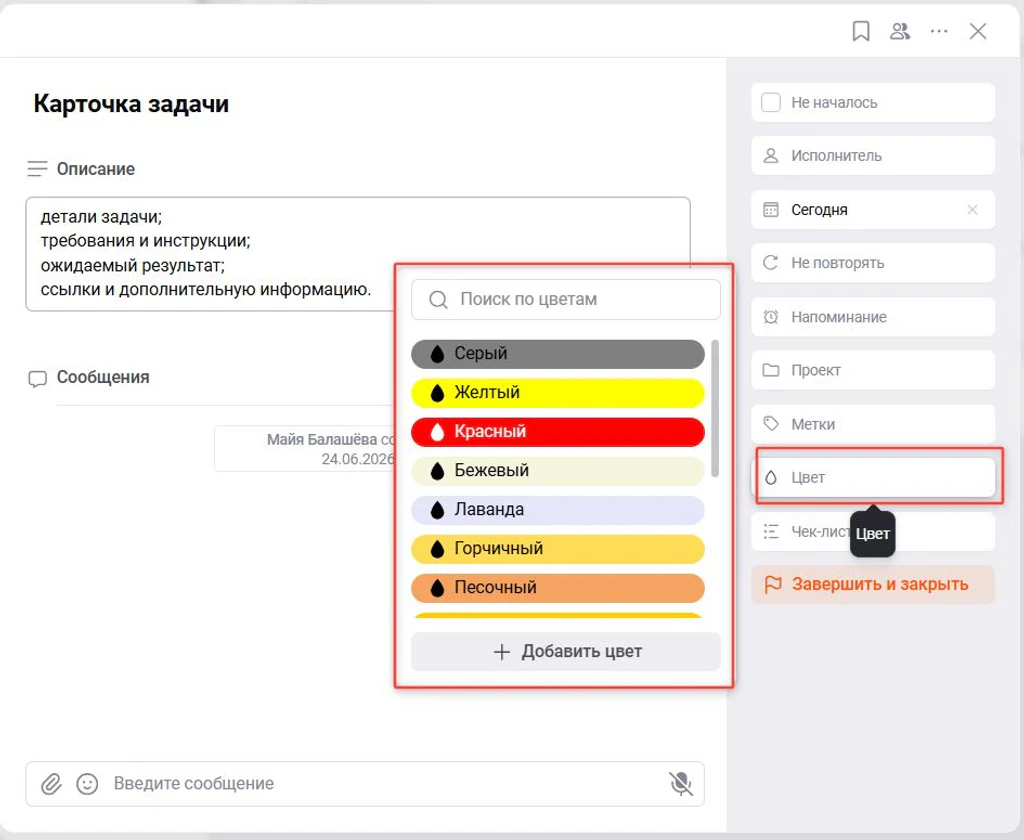1024x840 pixels.
Task: Select the Желтый color
Action: (x=558, y=393)
